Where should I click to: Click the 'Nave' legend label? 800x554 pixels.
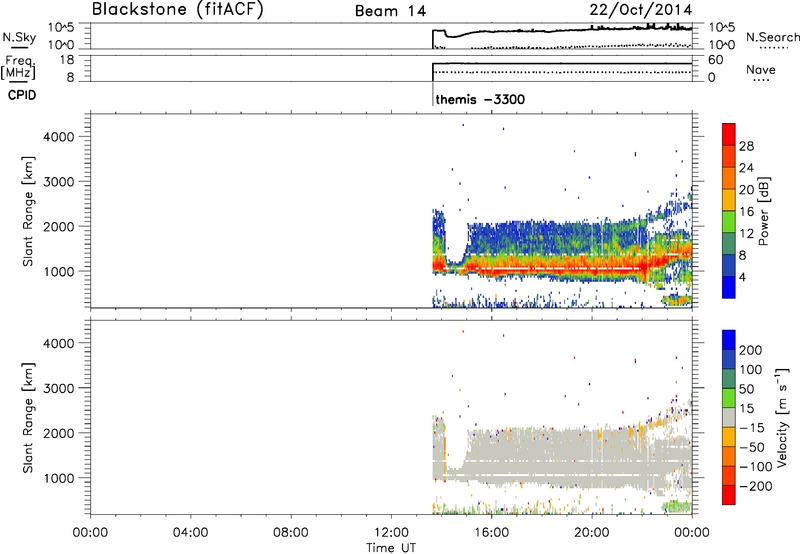click(761, 69)
